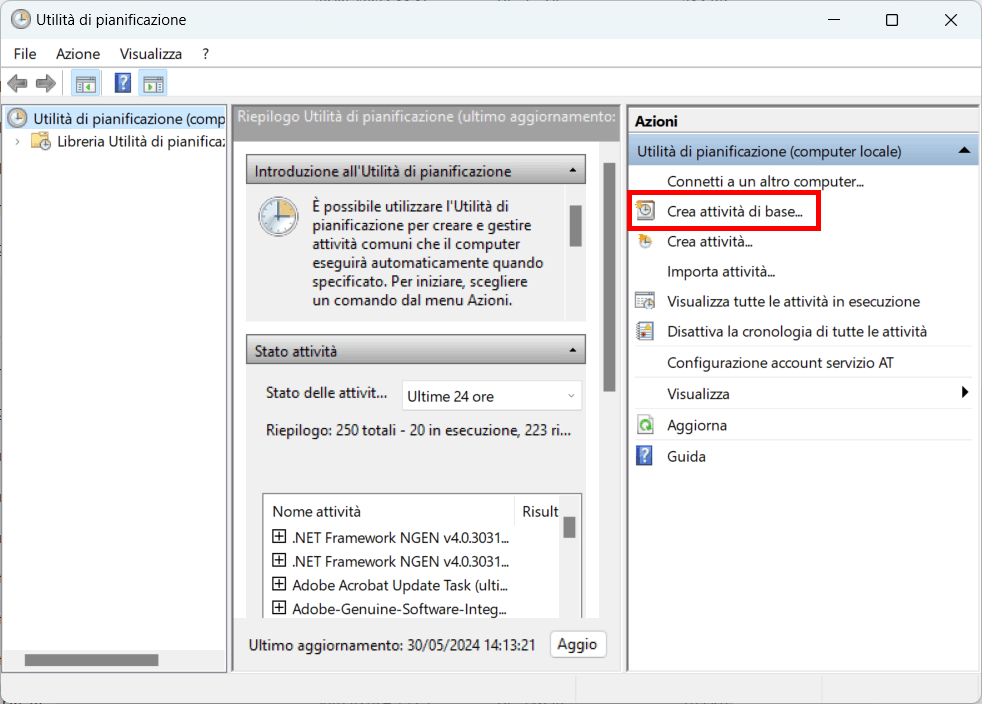Image resolution: width=982 pixels, height=704 pixels.
Task: Toggle the Action pane toolbar icon
Action: click(x=153, y=83)
